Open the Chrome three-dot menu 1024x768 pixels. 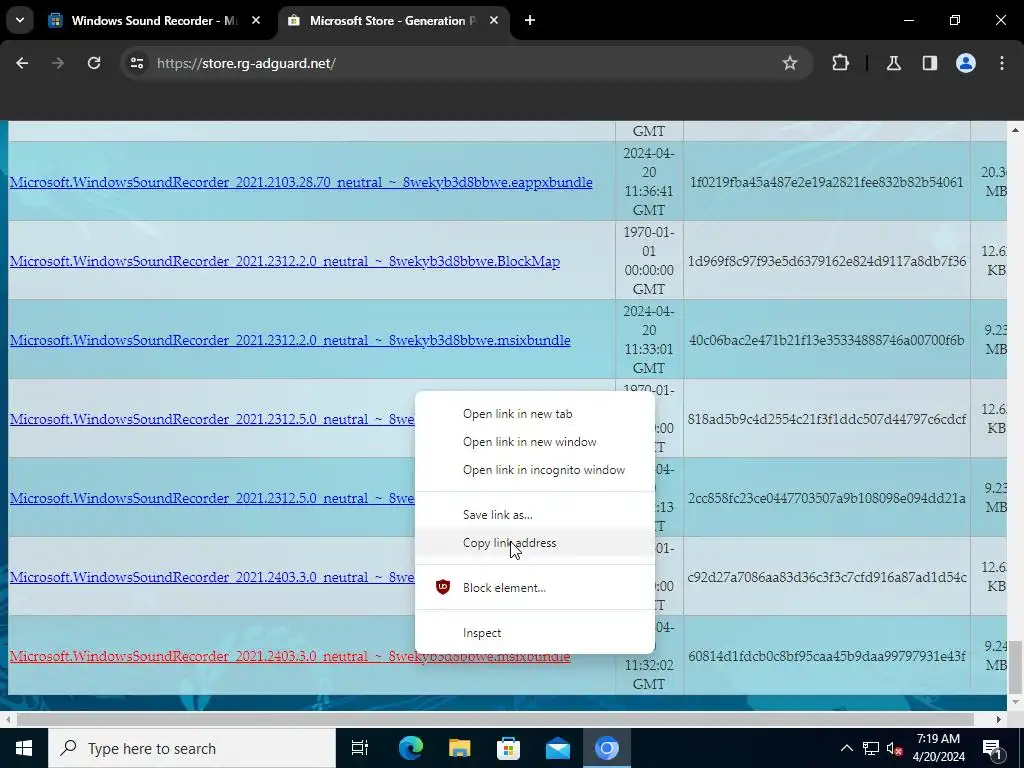click(1002, 63)
